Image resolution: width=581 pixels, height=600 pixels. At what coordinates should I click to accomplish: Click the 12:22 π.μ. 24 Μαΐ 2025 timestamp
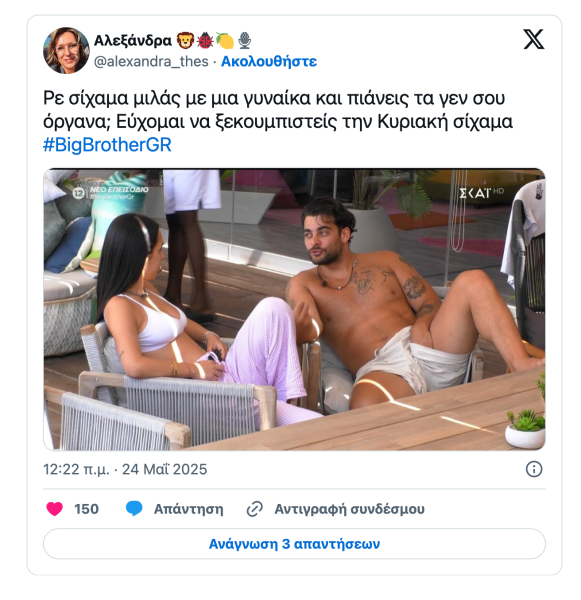point(125,470)
